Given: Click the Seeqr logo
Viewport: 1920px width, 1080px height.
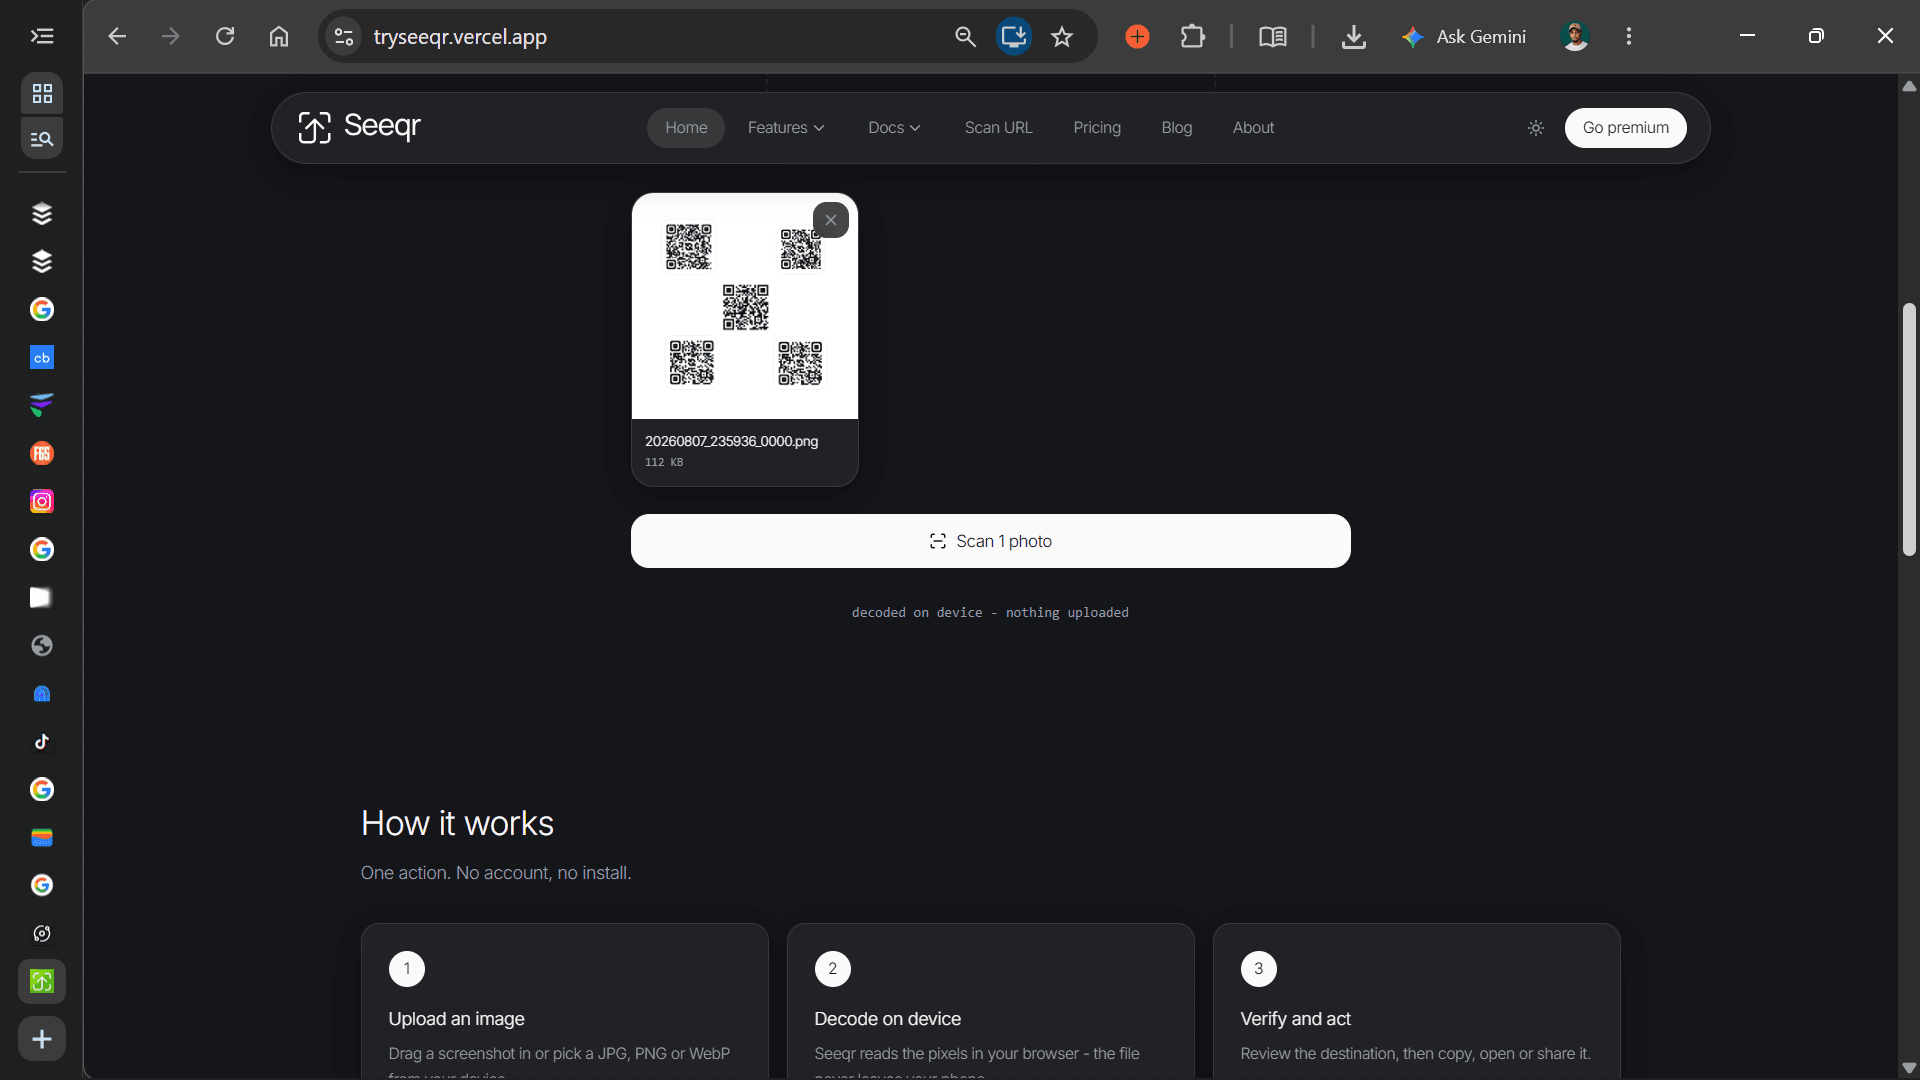Looking at the screenshot, I should coord(359,127).
